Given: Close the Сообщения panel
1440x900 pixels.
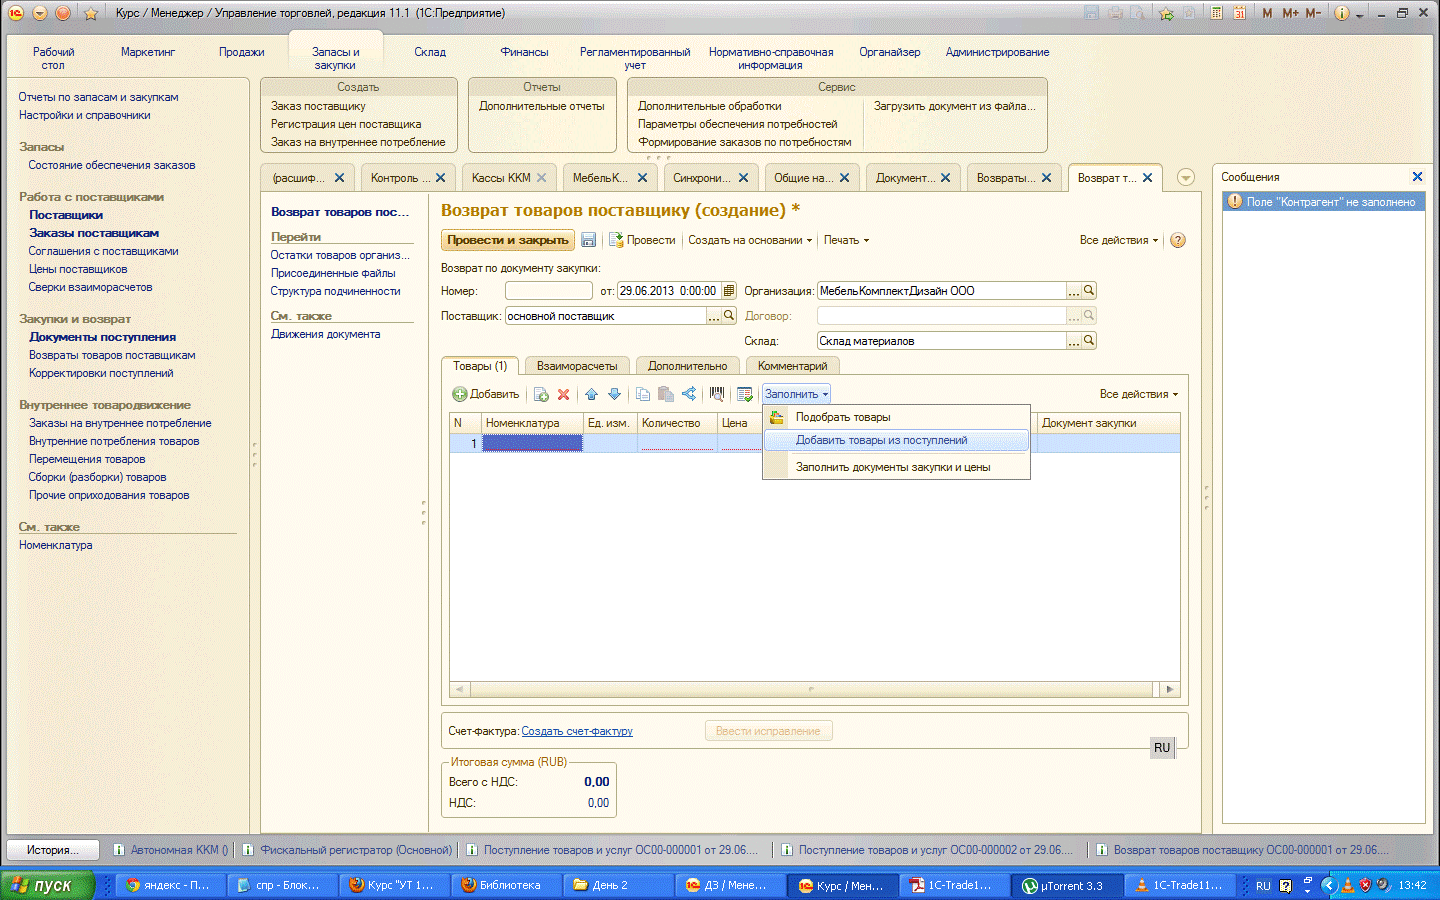Looking at the screenshot, I should tap(1417, 177).
